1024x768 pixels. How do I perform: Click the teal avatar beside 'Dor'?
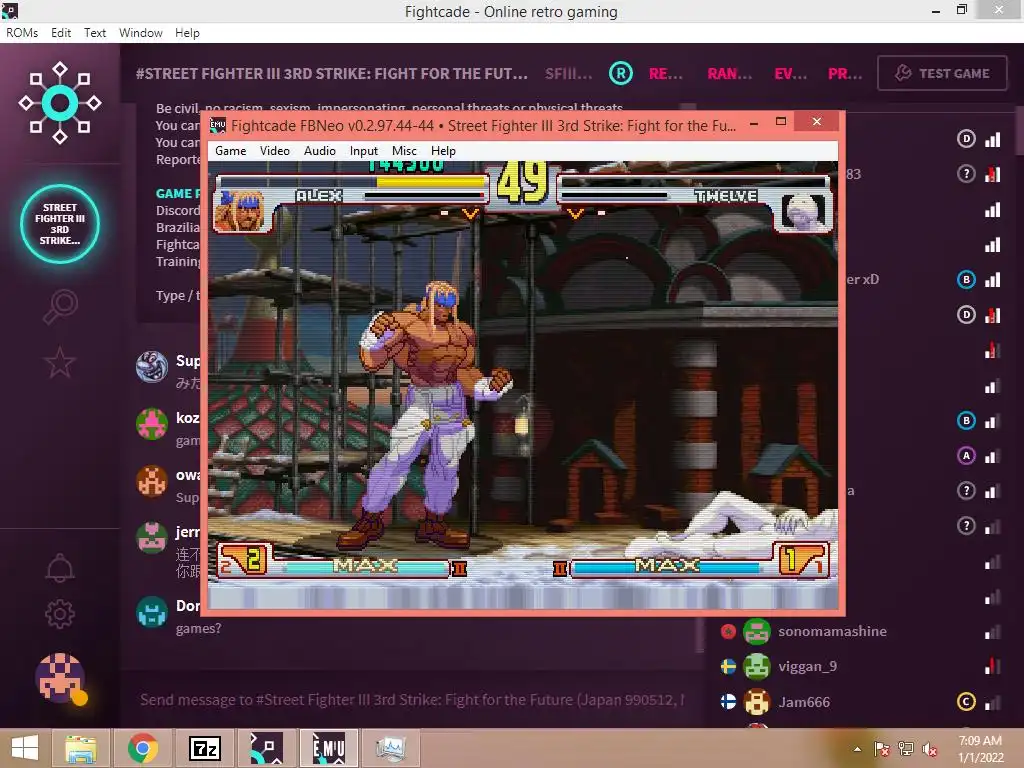point(152,613)
